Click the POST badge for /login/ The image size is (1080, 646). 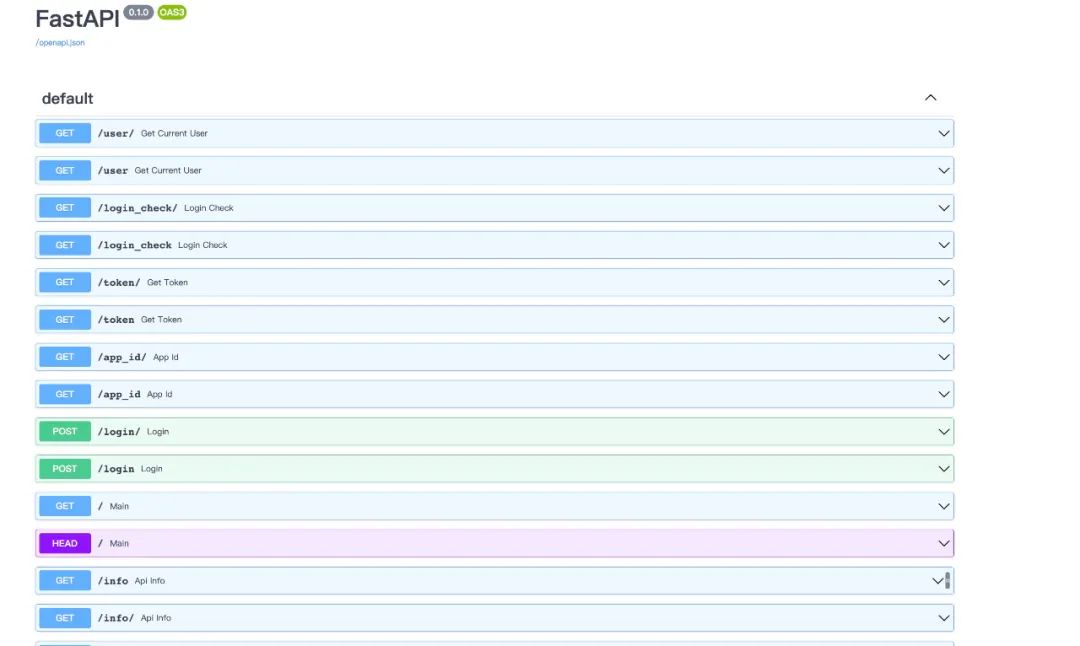(65, 431)
